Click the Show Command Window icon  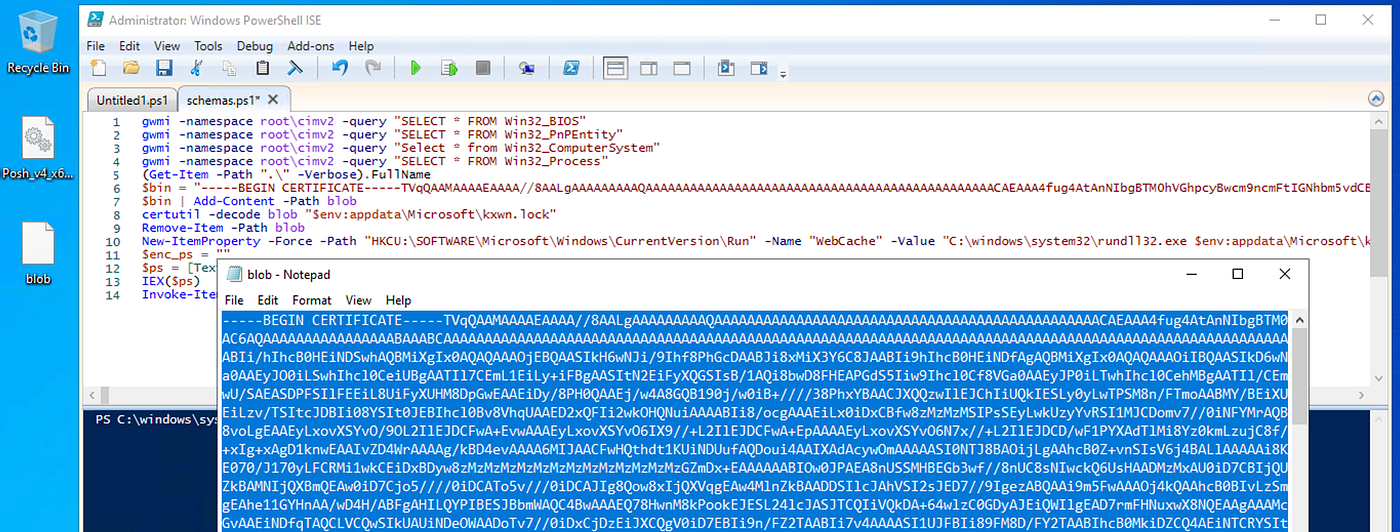[726, 68]
